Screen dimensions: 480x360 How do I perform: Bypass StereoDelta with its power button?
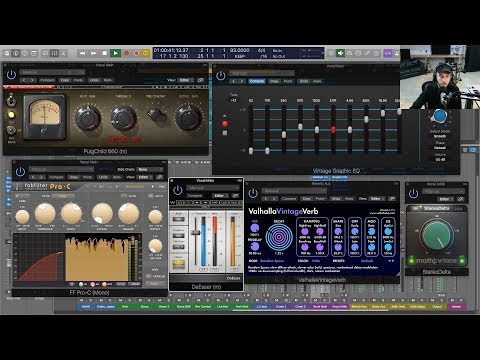tap(413, 194)
